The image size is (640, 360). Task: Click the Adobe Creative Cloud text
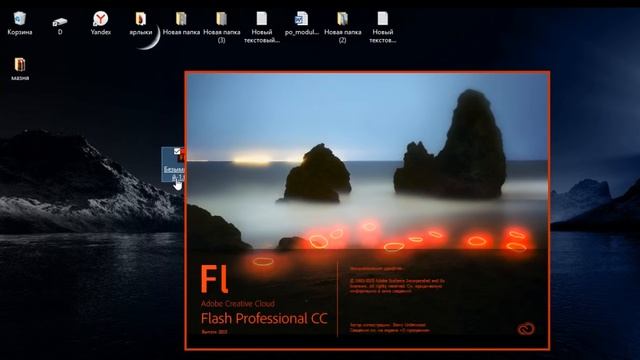pyautogui.click(x=238, y=304)
